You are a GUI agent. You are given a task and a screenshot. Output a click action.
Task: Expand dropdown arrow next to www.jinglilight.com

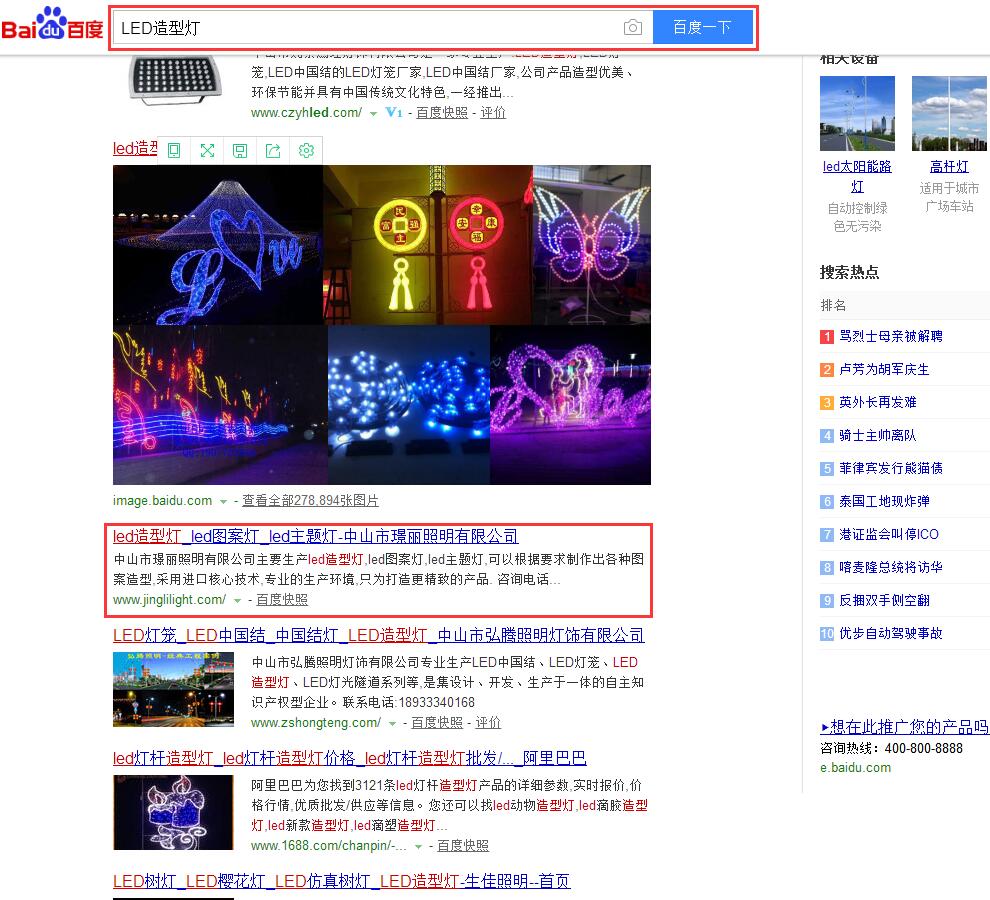click(x=237, y=601)
